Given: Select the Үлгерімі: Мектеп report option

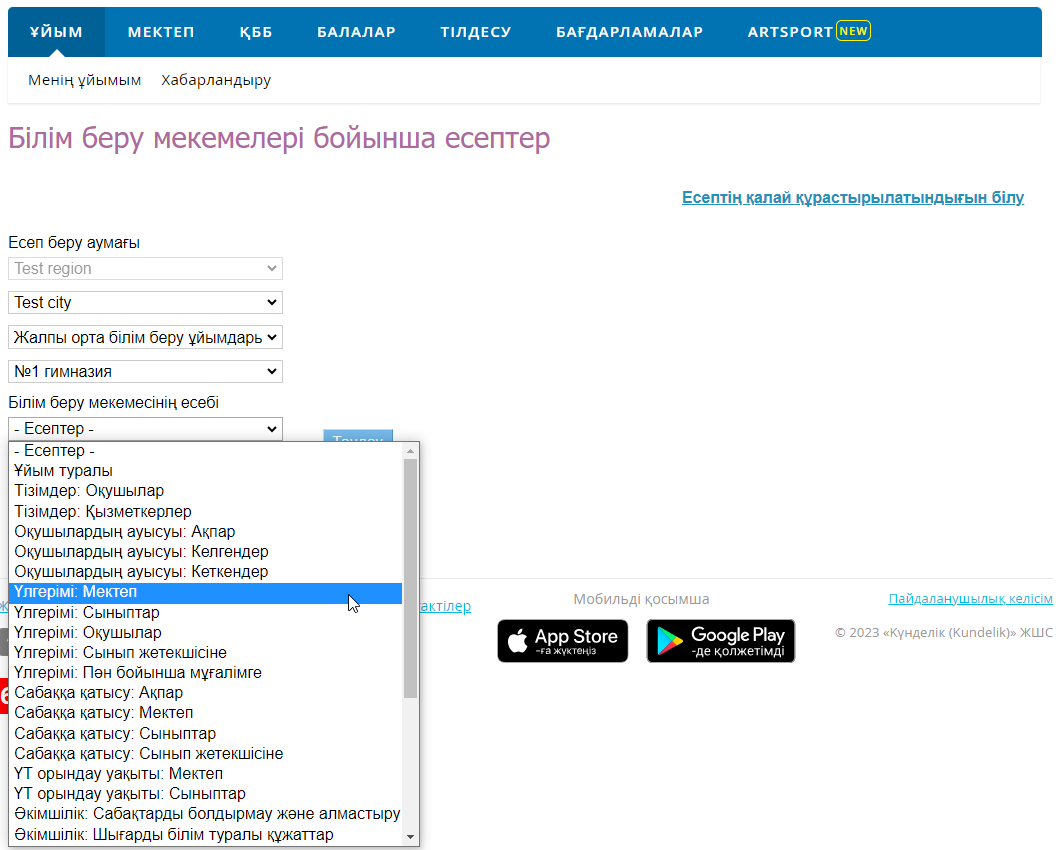Looking at the screenshot, I should (x=76, y=592).
